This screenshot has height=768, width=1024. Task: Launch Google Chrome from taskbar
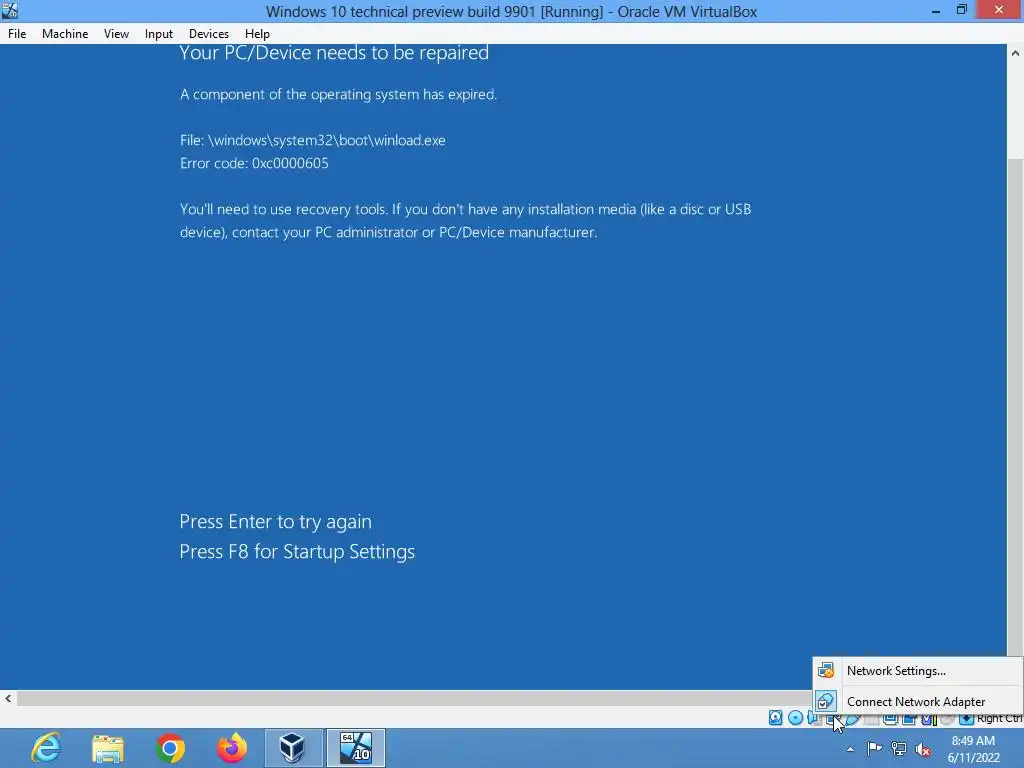[x=170, y=748]
